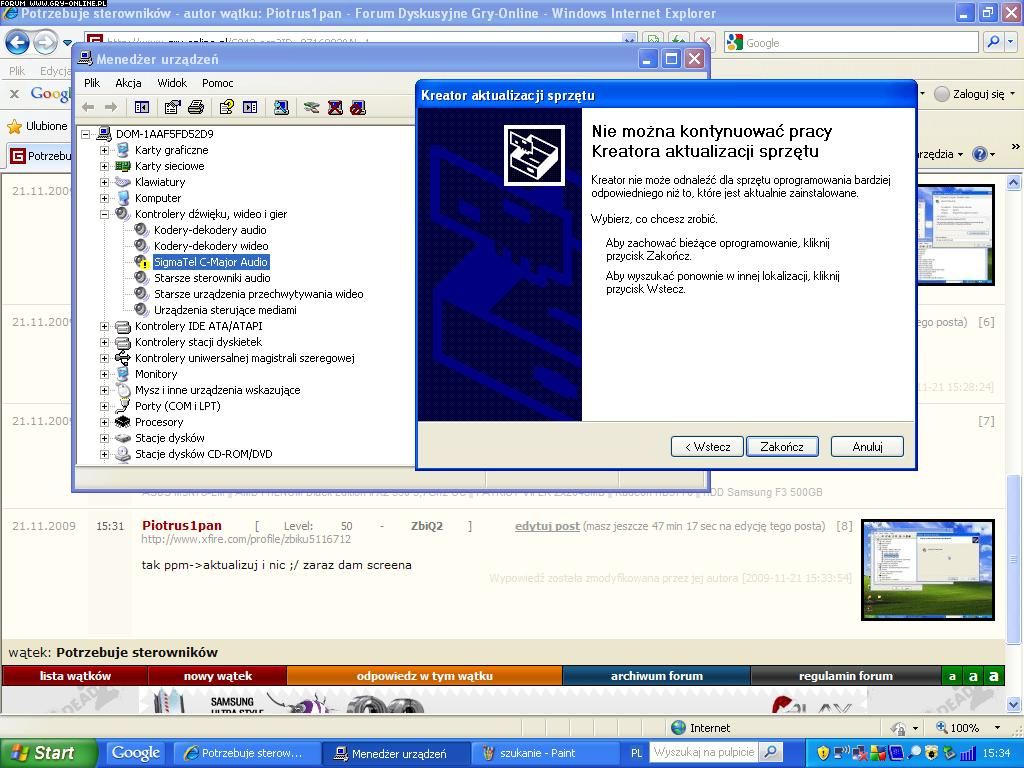
Task: Click the Update driver toolbar icon
Action: pos(312,107)
